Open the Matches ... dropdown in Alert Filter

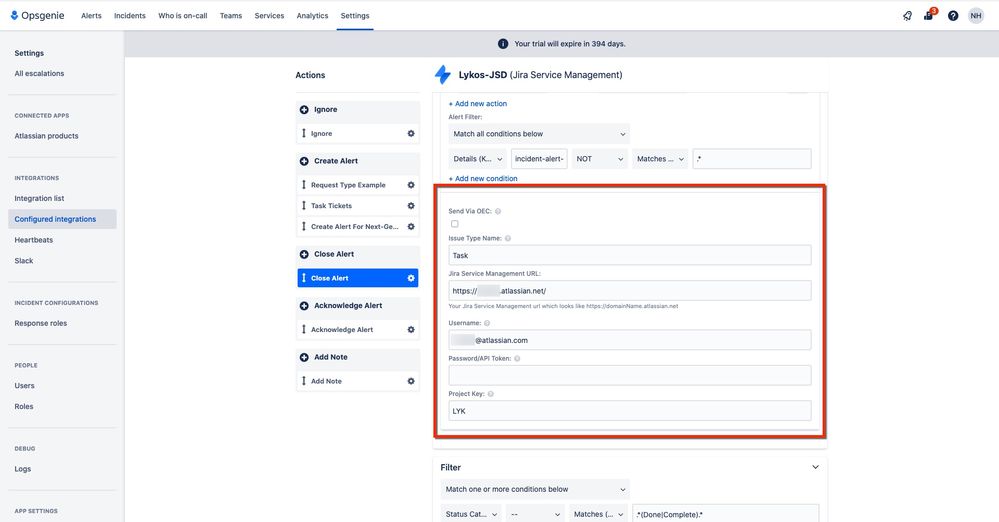(660, 159)
